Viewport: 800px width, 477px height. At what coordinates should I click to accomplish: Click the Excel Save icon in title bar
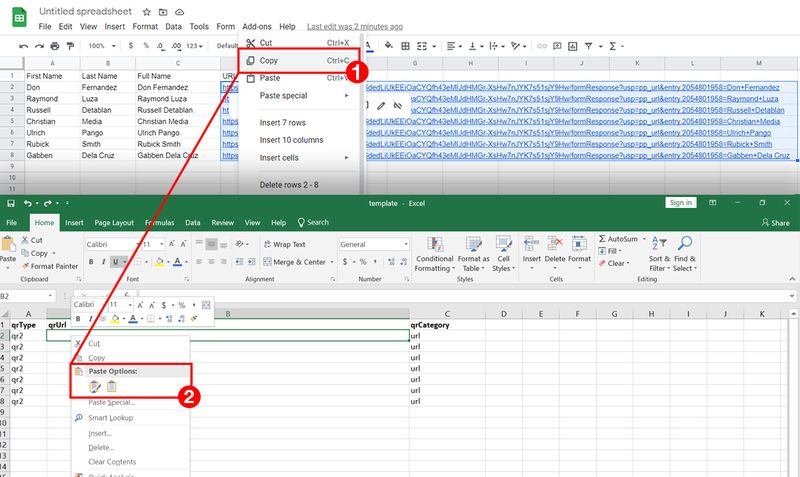pos(11,203)
